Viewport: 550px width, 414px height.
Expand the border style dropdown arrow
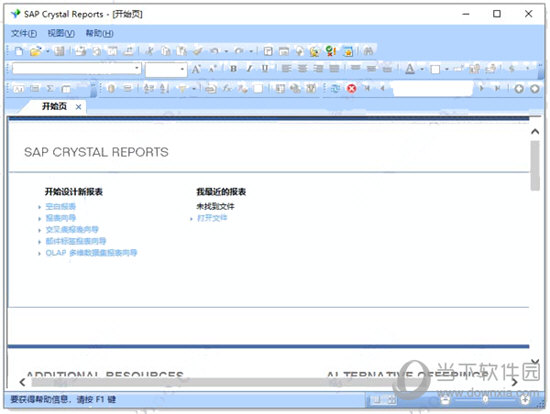pos(447,69)
